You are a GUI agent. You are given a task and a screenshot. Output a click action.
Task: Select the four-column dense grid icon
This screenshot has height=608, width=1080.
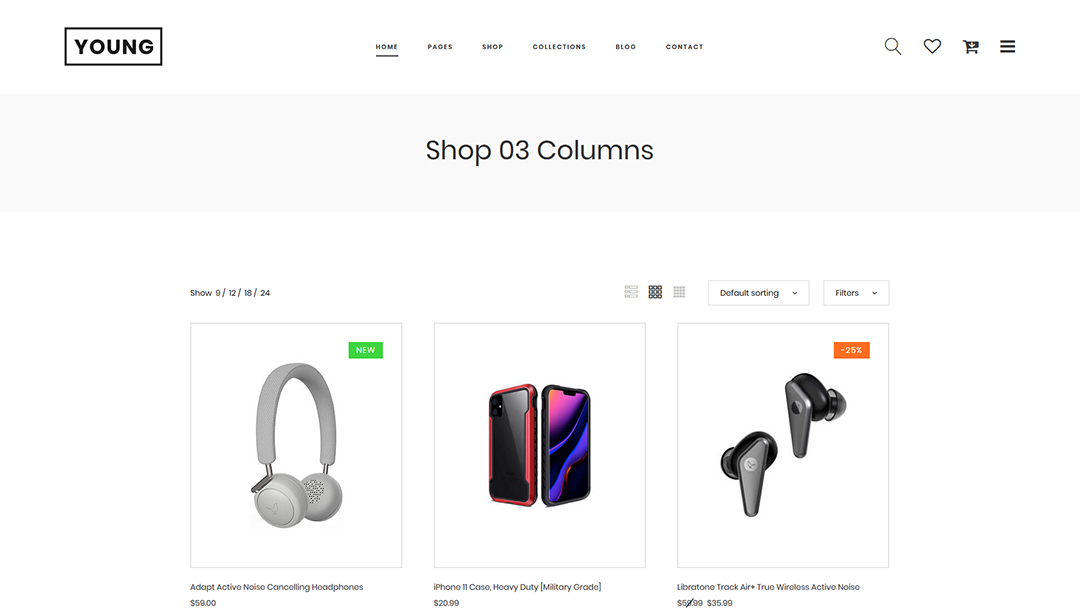pyautogui.click(x=679, y=292)
